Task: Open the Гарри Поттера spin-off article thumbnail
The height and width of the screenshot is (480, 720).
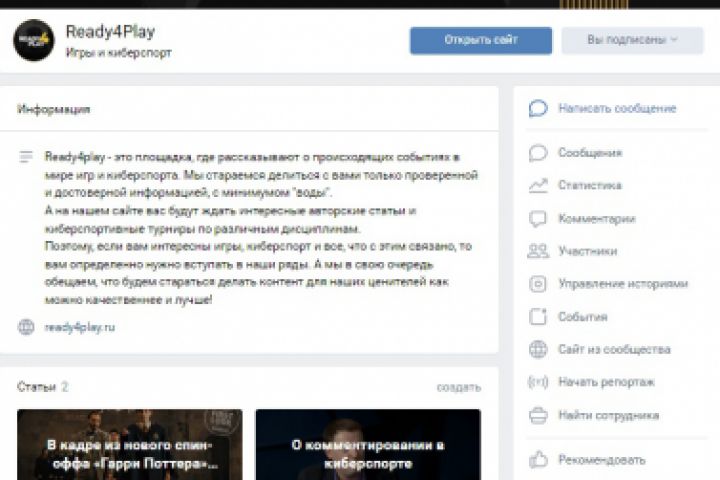Action: tap(129, 445)
